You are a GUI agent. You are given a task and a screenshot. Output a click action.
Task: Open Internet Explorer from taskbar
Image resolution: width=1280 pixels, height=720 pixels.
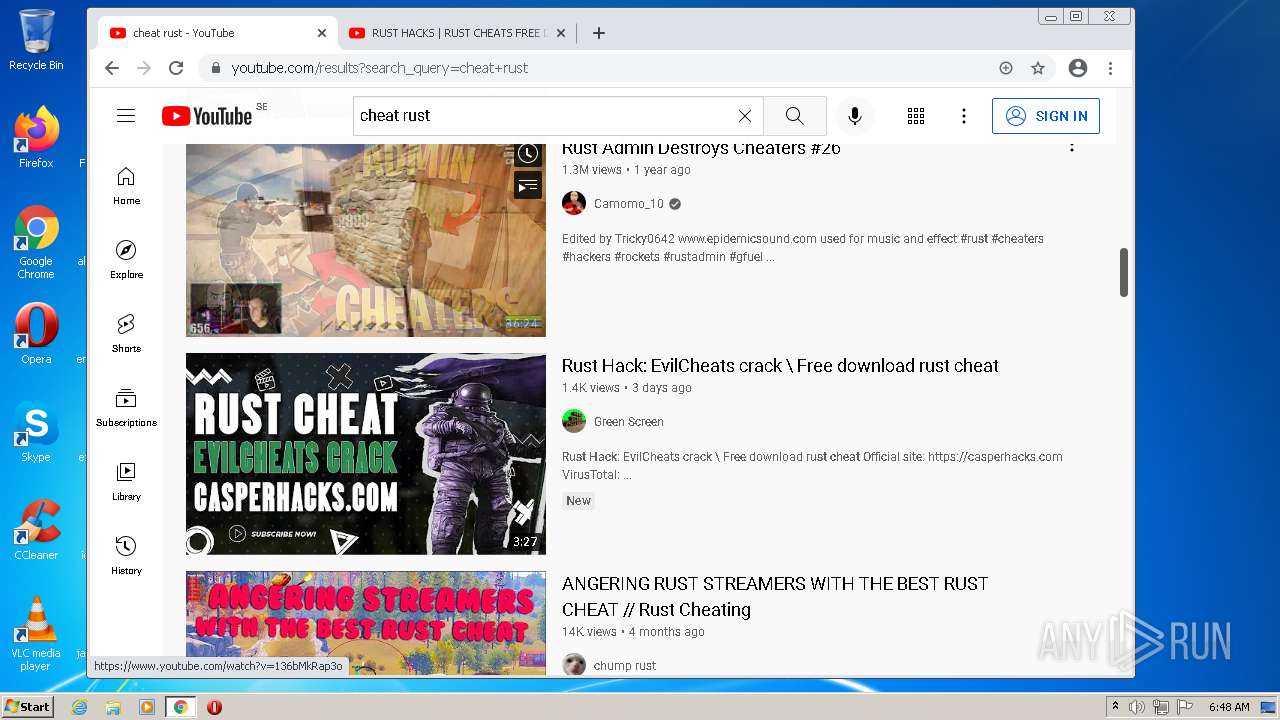point(80,707)
